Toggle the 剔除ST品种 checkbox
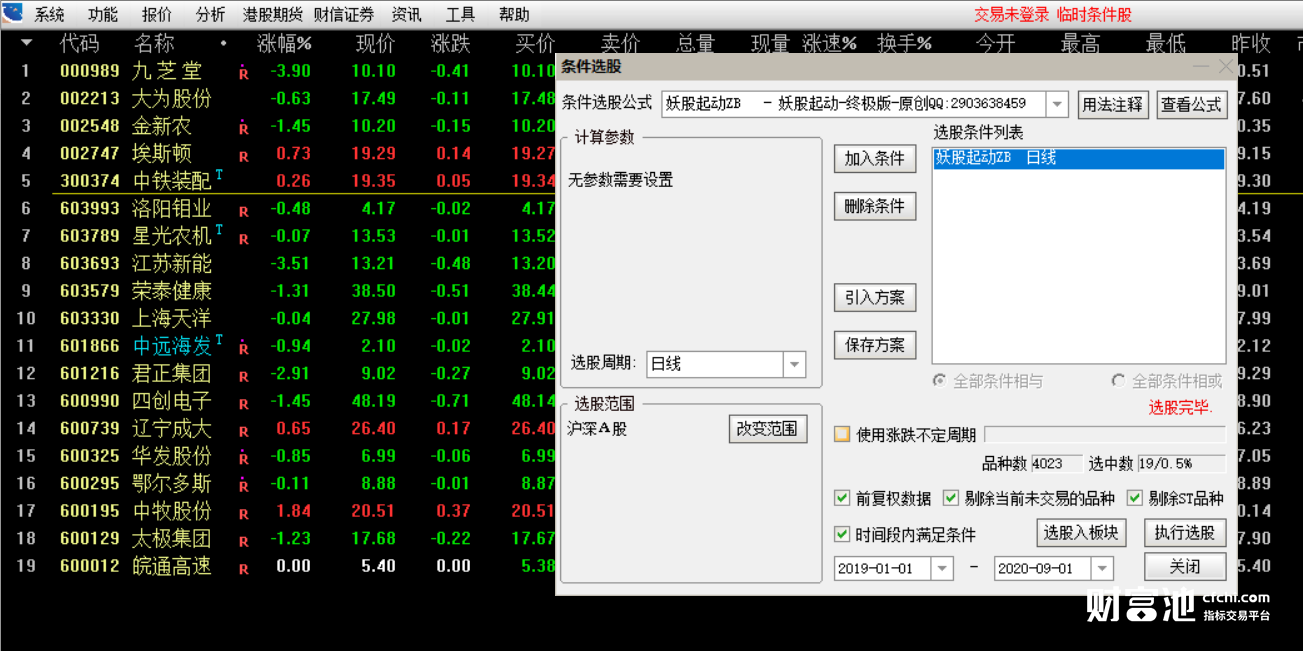This screenshot has width=1303, height=651. (x=1134, y=498)
